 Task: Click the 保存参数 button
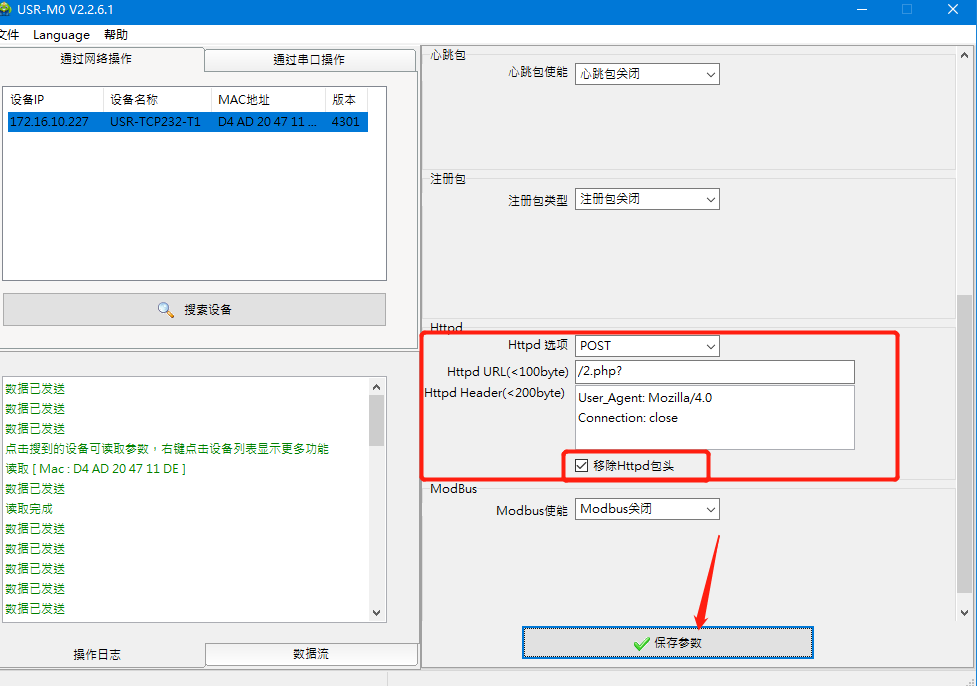click(667, 643)
